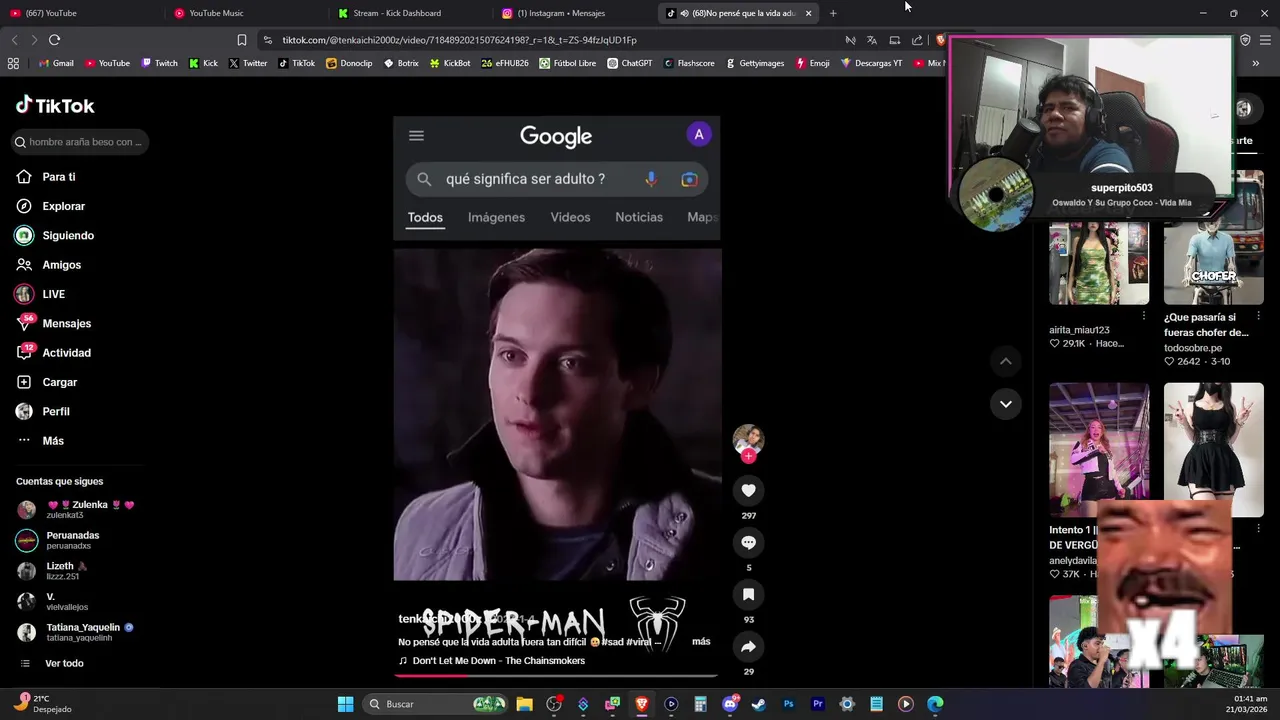The image size is (1280, 720).
Task: Expand the video description with 'más'
Action: pos(701,641)
